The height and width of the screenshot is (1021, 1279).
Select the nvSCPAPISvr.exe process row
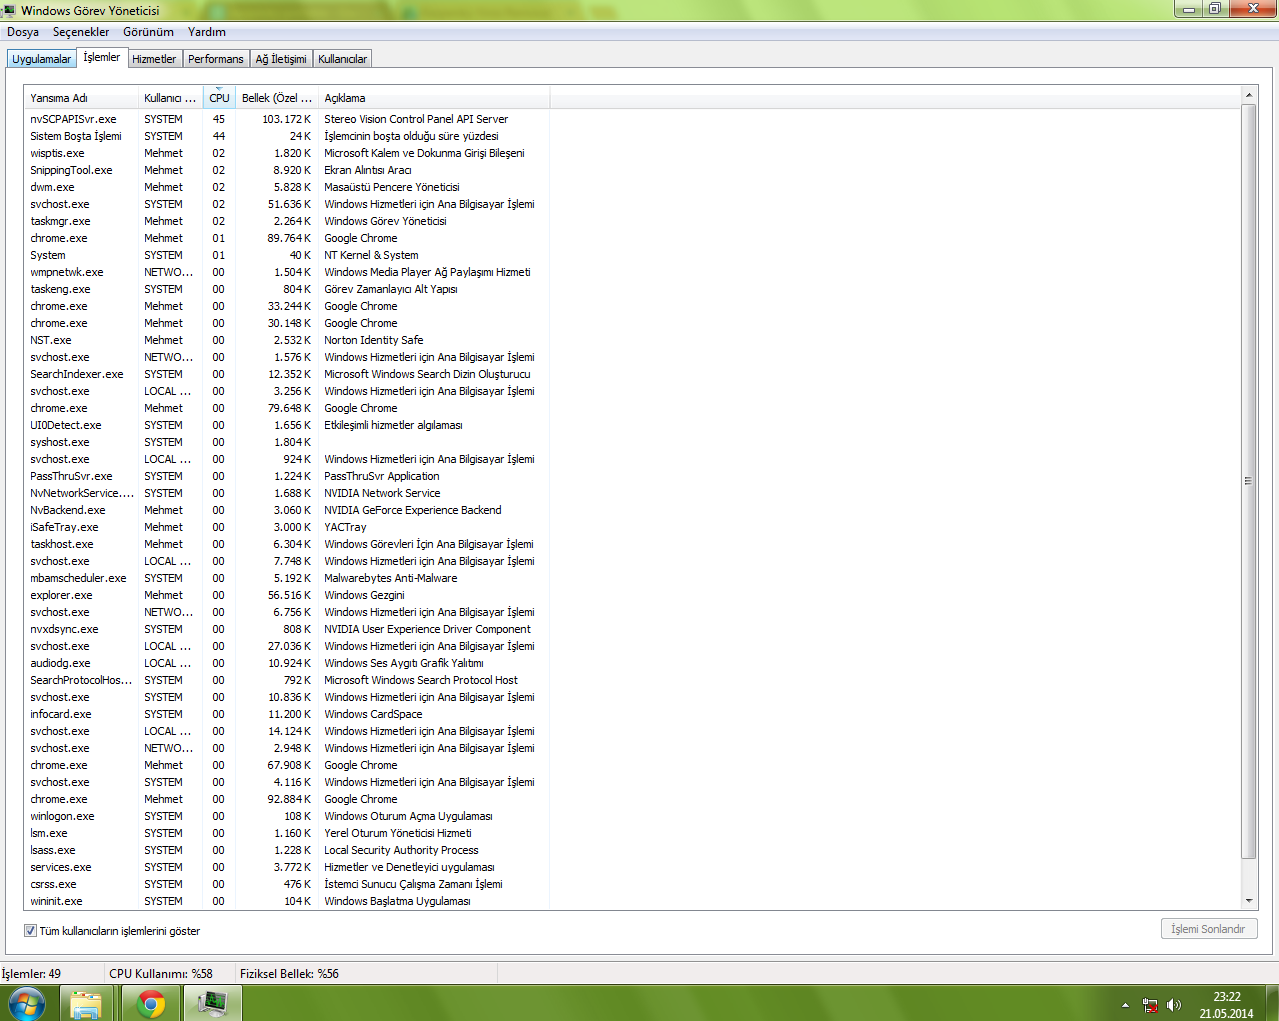pos(287,119)
